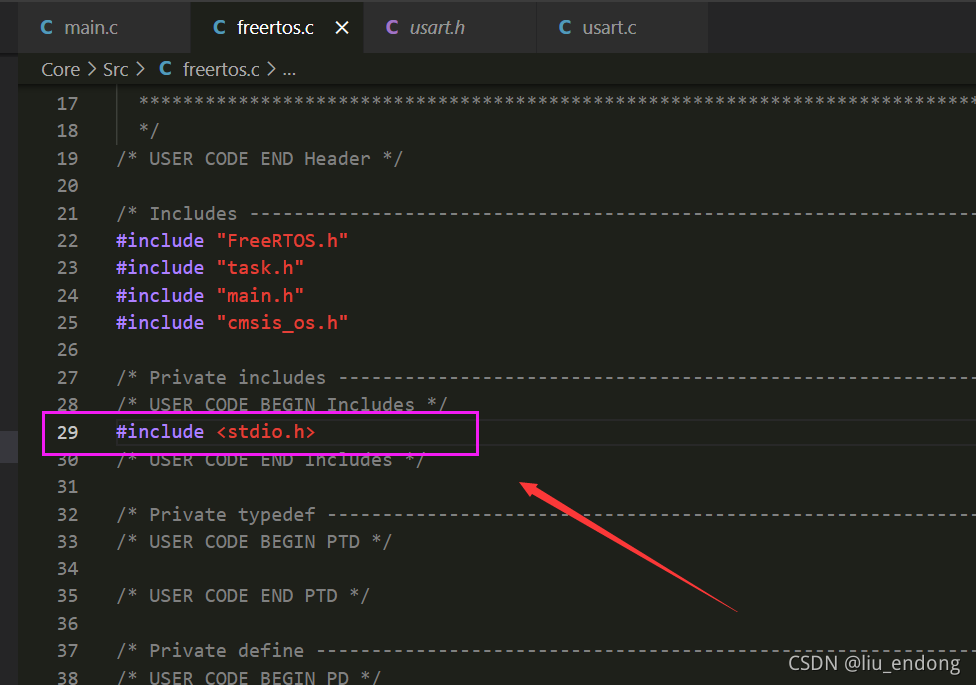Screen dimensions: 976x685
Task: Click the Private typedef comment line
Action: 546,514
